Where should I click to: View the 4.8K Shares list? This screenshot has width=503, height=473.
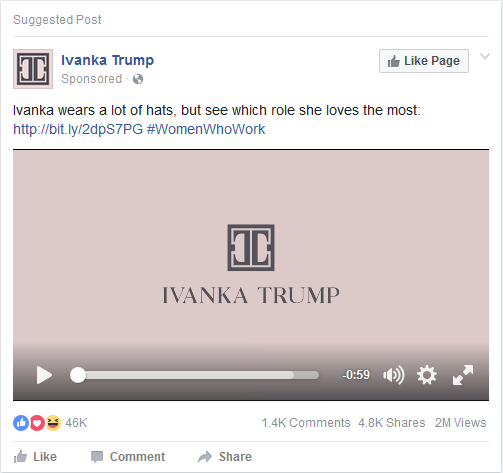(x=392, y=423)
